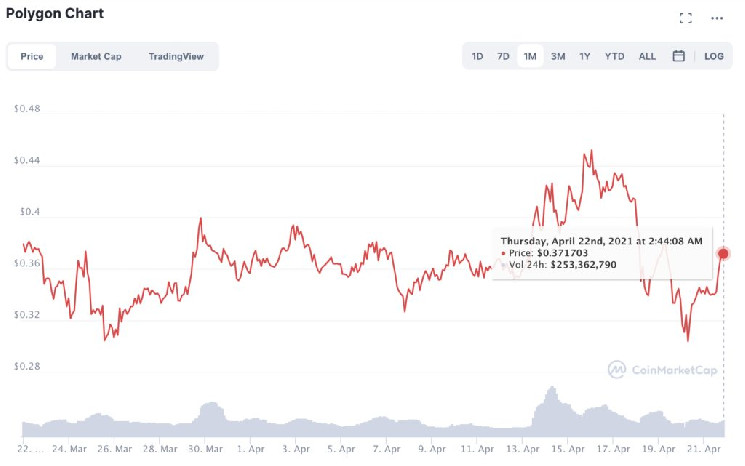Open the calendar date range picker
The width and height of the screenshot is (745, 466).
(678, 56)
